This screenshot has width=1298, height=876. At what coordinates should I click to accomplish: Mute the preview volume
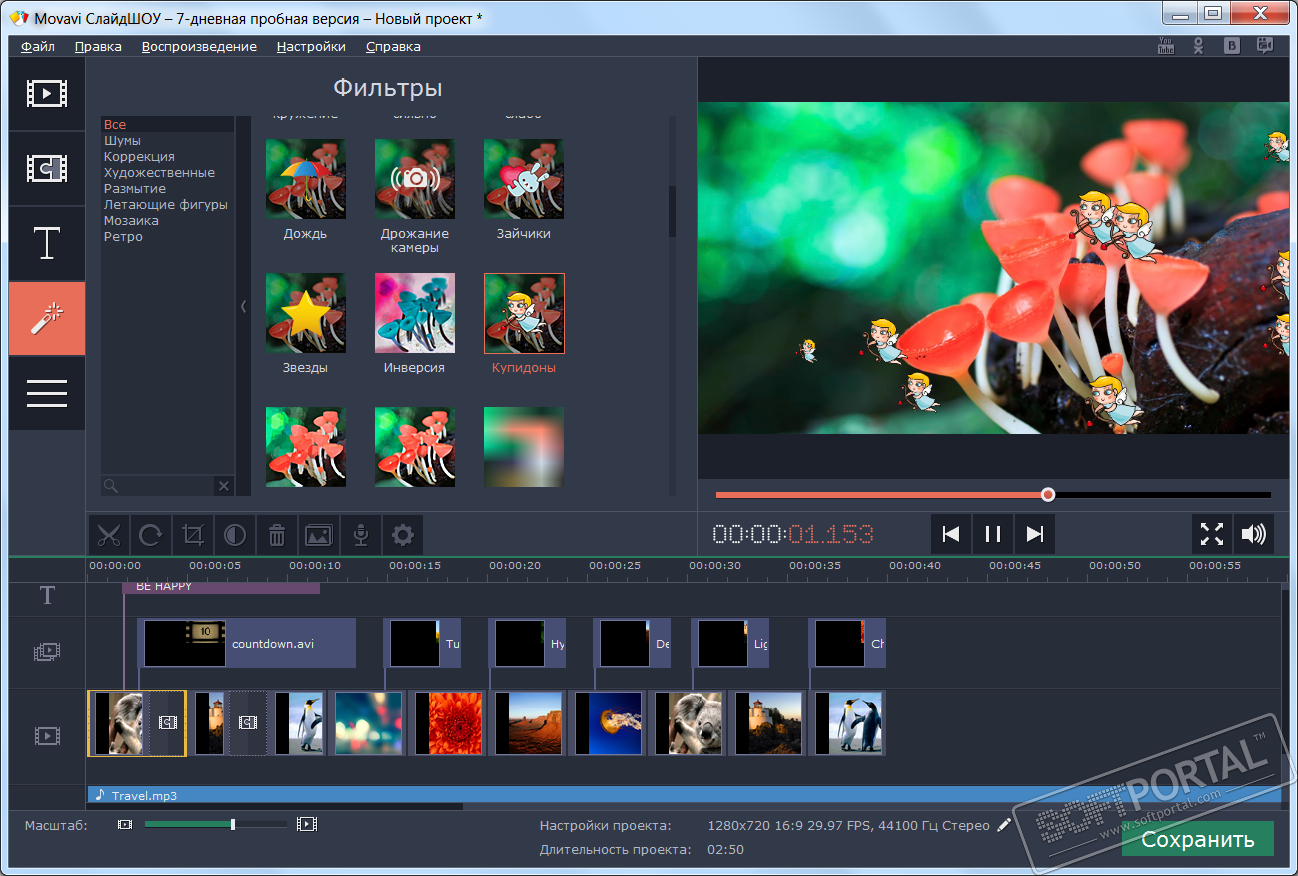(1254, 534)
